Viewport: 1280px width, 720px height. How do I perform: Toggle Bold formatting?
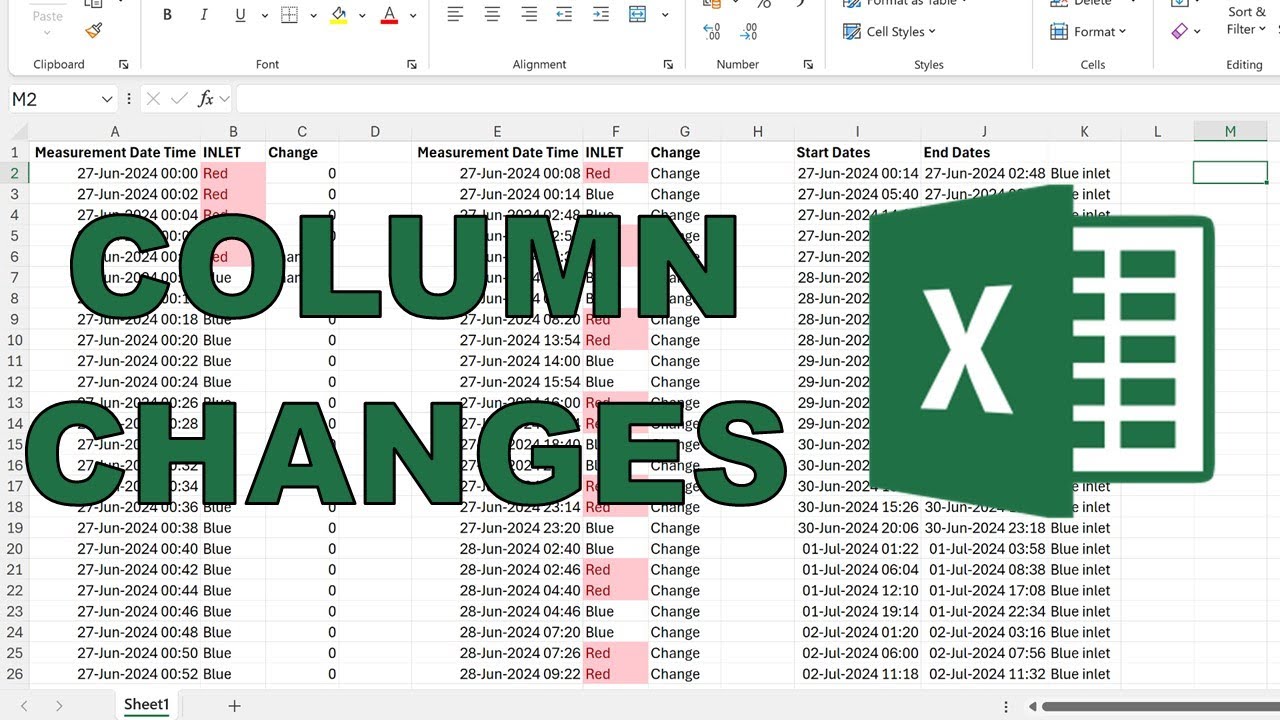167,15
